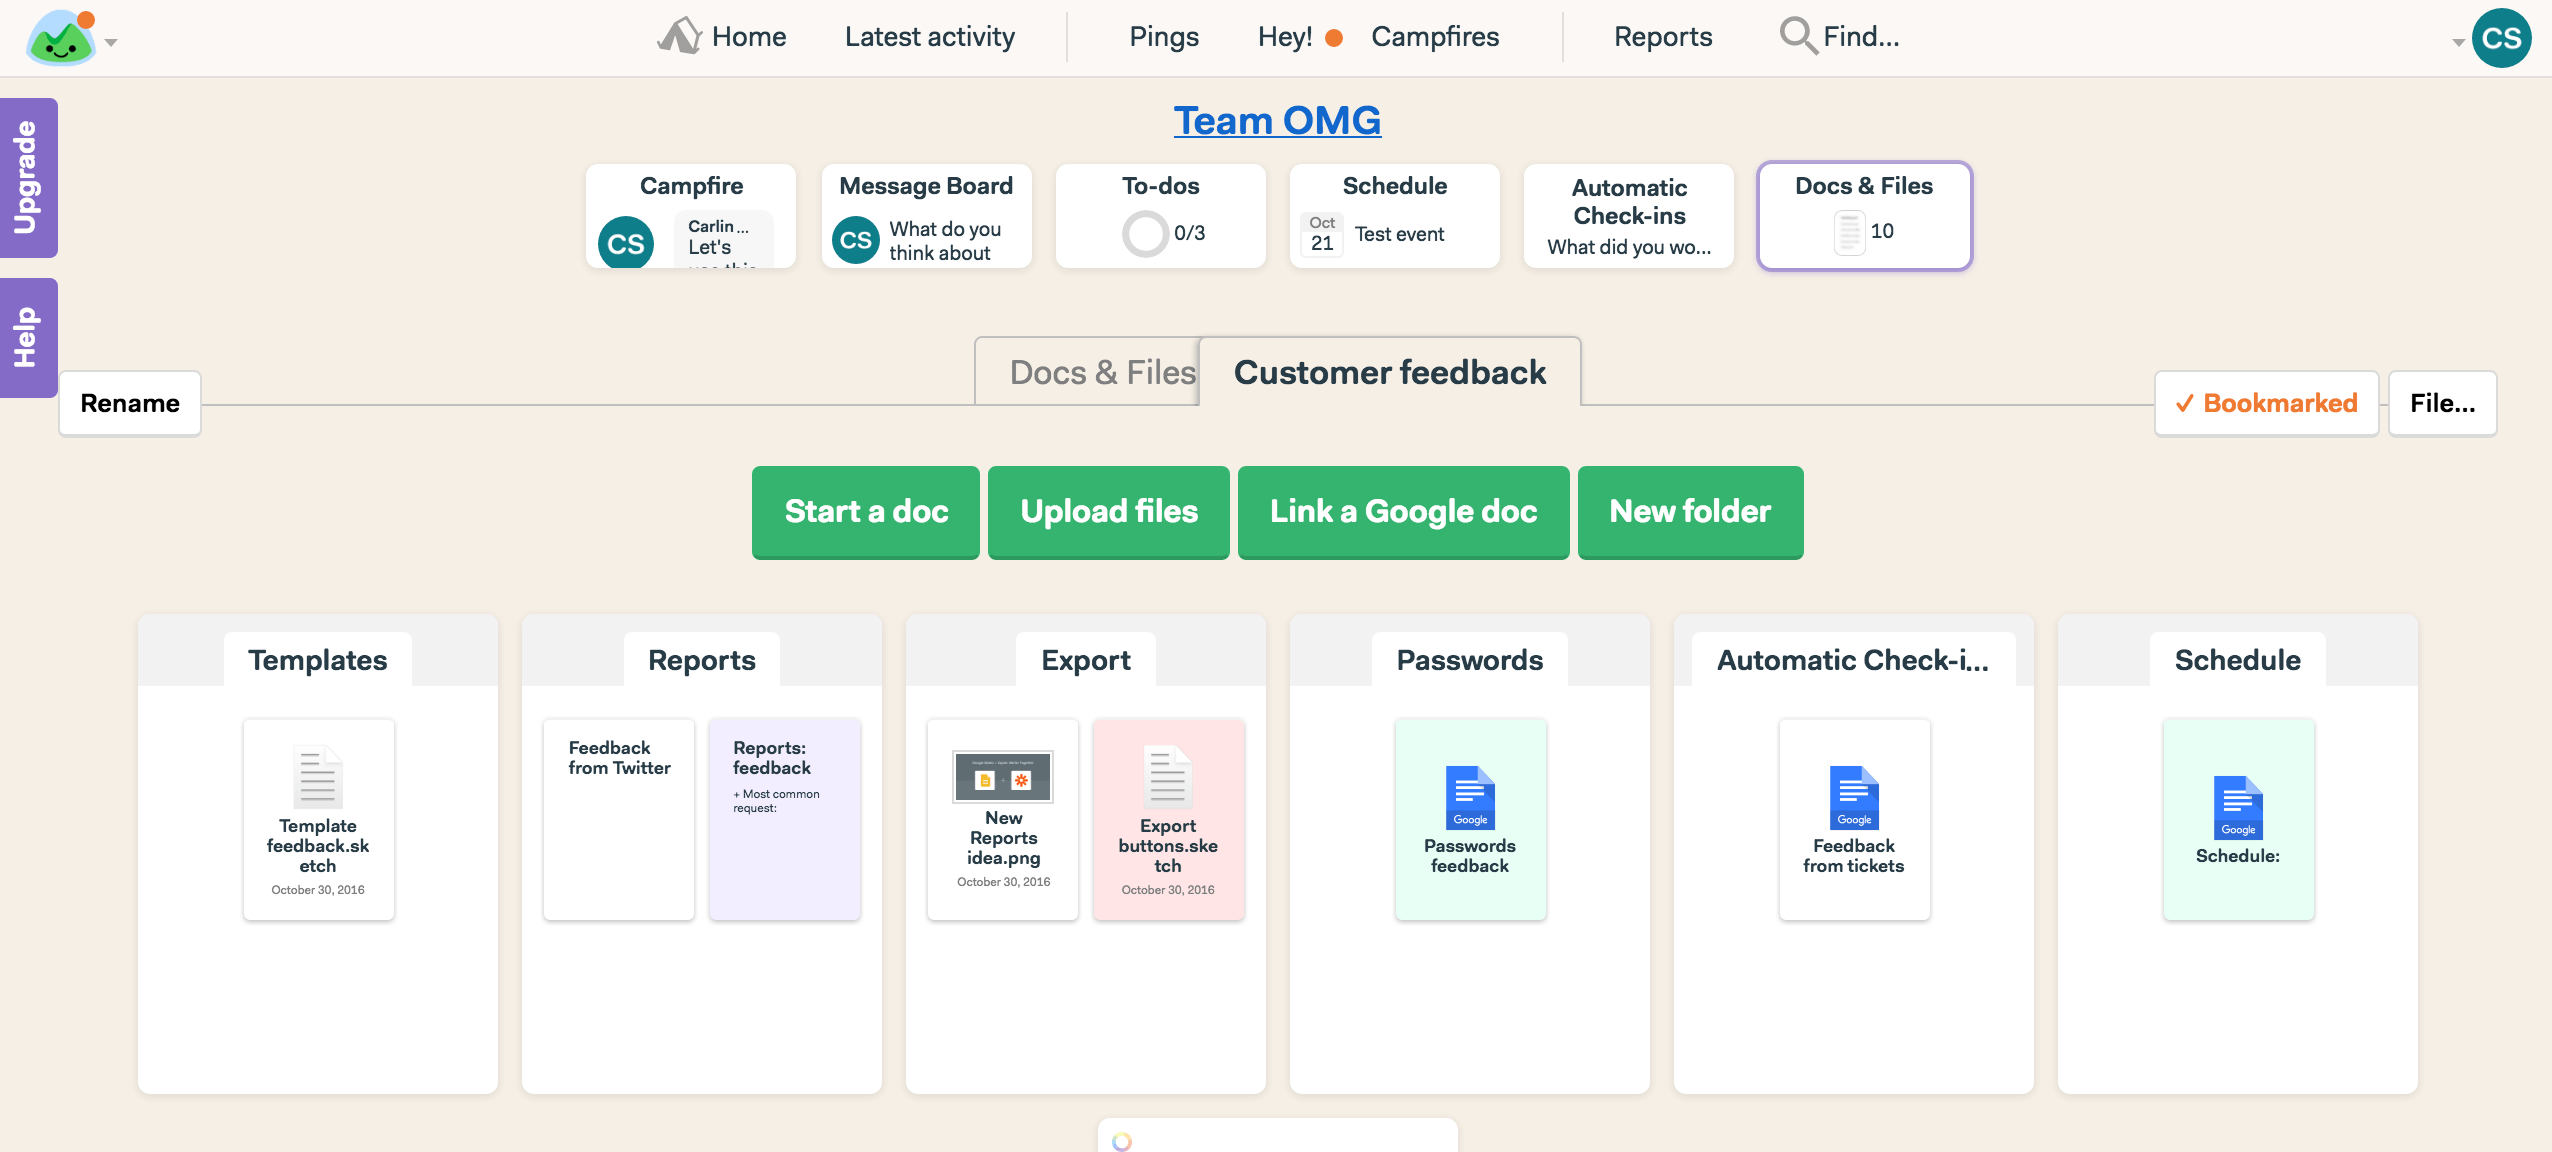This screenshot has height=1152, width=2552.
Task: Click the CS avatar on the Campfire card
Action: point(624,242)
